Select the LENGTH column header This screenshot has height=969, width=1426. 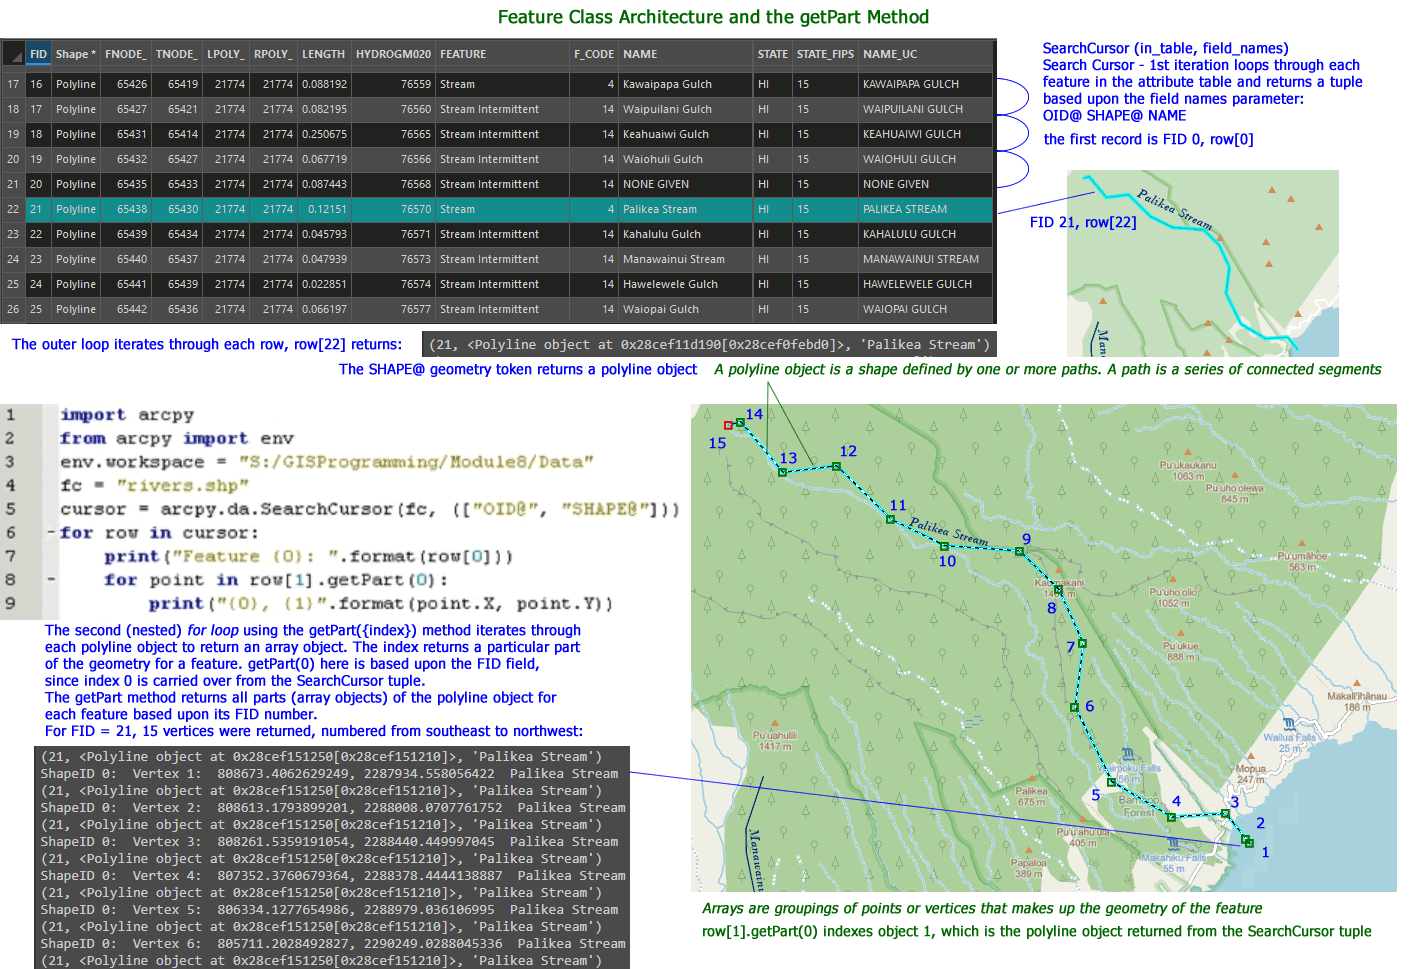323,54
